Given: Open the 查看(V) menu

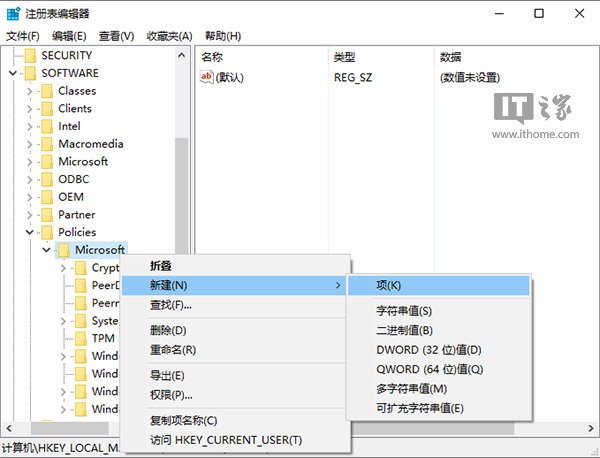Looking at the screenshot, I should tap(116, 36).
